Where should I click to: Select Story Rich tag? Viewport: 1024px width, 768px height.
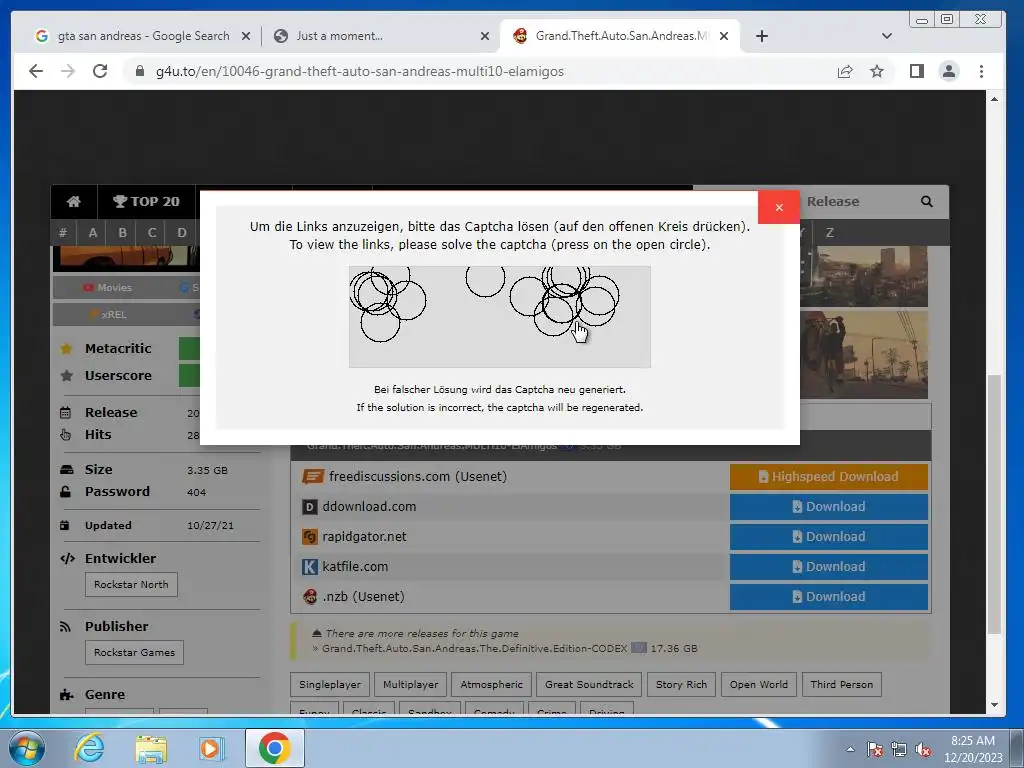[x=681, y=684]
